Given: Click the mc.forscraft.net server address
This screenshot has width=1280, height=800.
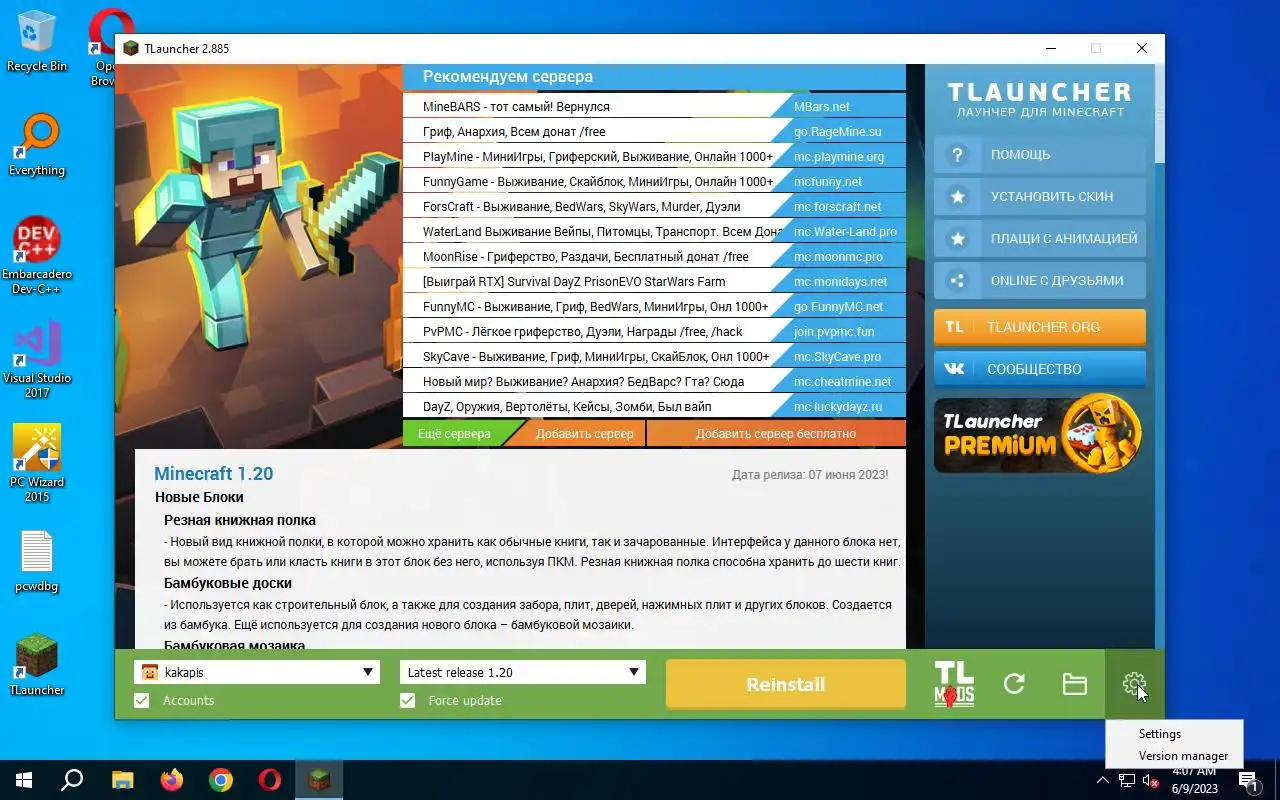Looking at the screenshot, I should [x=838, y=206].
